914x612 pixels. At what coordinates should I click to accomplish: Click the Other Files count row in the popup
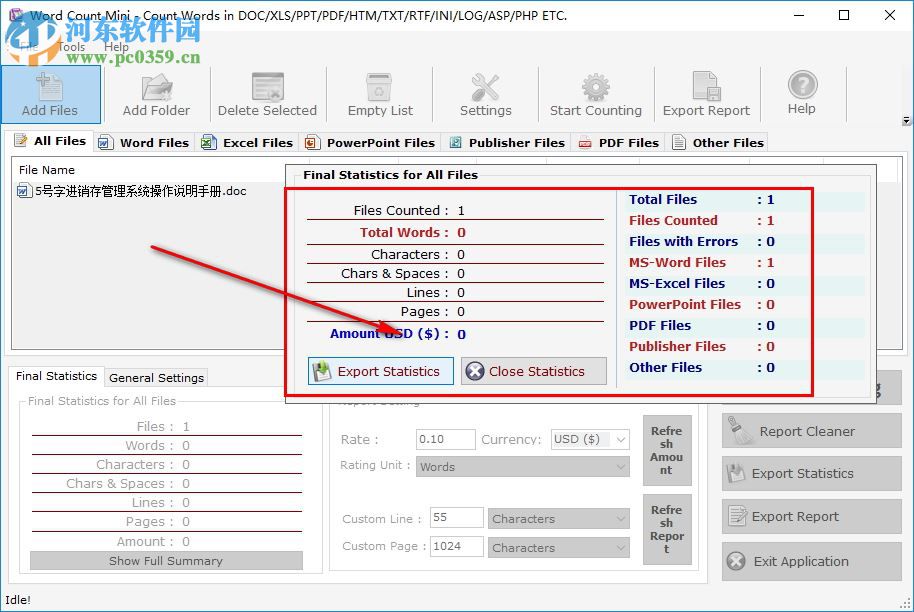click(x=702, y=367)
